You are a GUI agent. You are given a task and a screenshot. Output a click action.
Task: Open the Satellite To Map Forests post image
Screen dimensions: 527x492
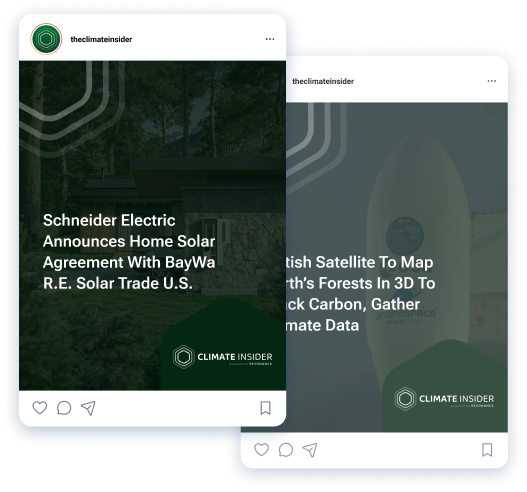[x=397, y=268]
